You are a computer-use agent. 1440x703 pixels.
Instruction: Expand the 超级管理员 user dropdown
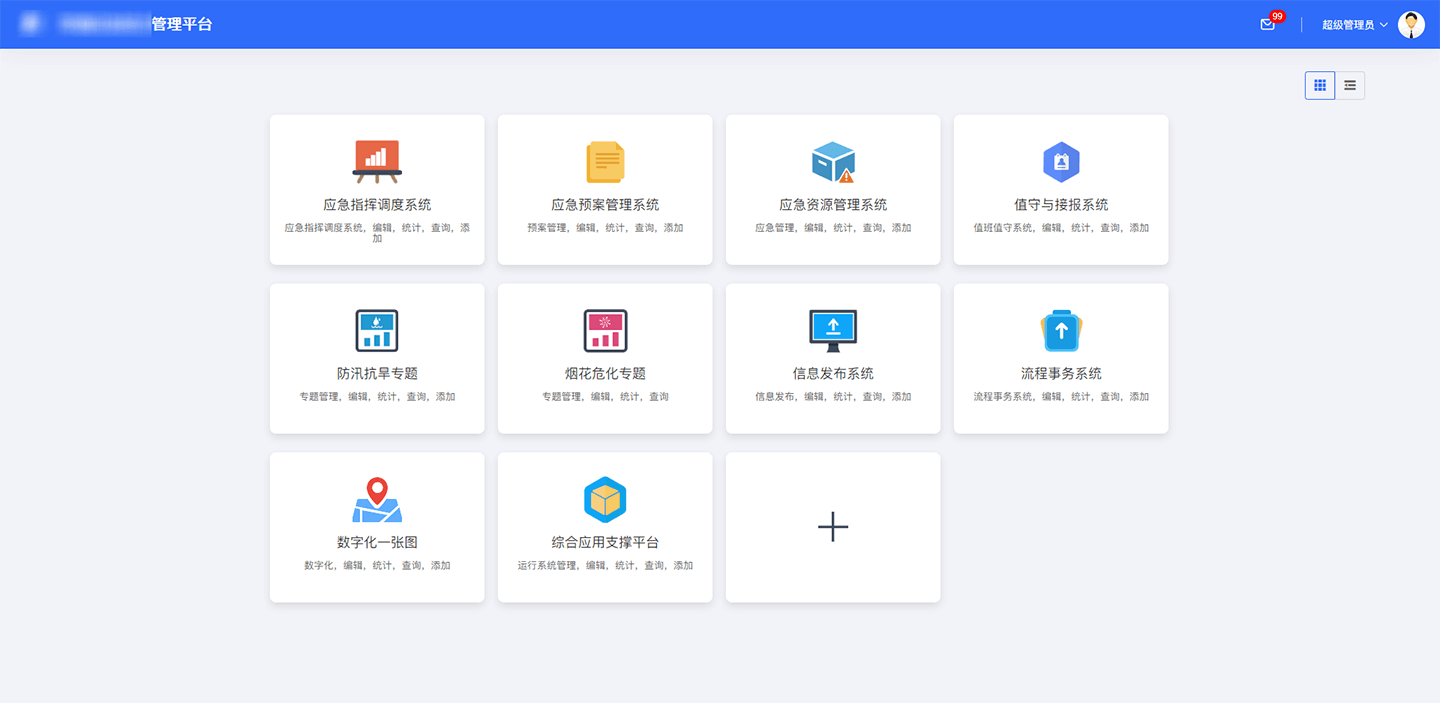1348,25
